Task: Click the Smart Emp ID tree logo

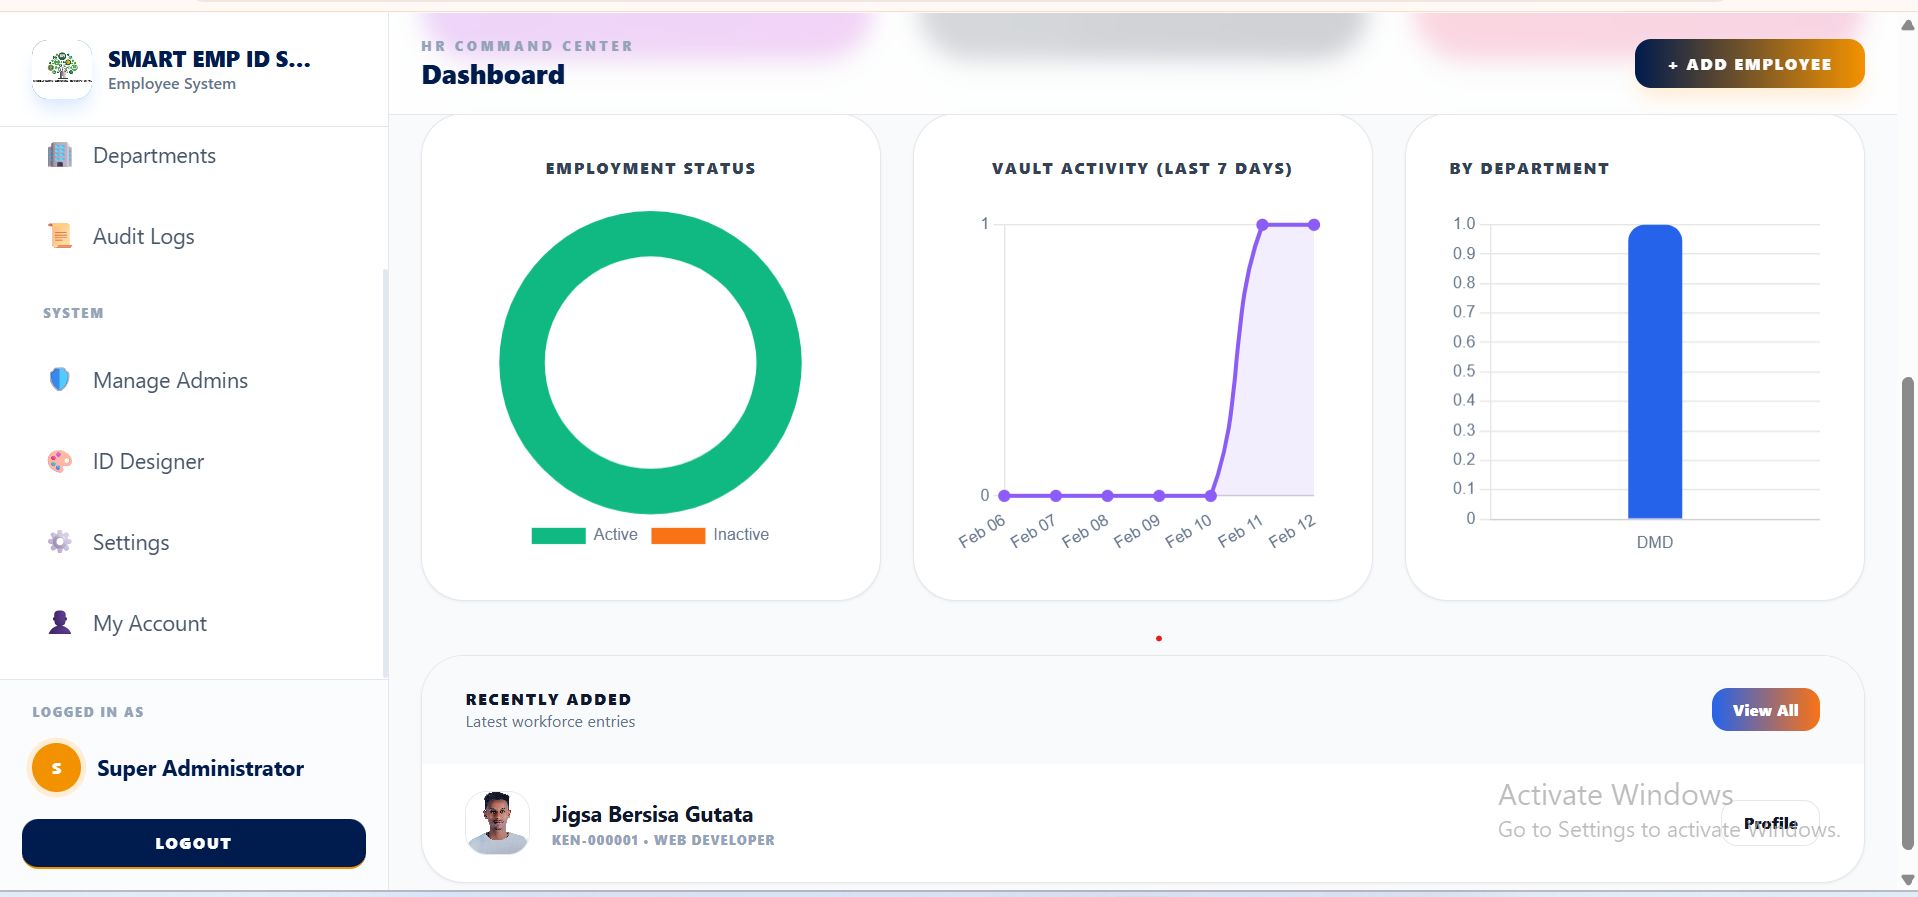Action: (x=62, y=69)
